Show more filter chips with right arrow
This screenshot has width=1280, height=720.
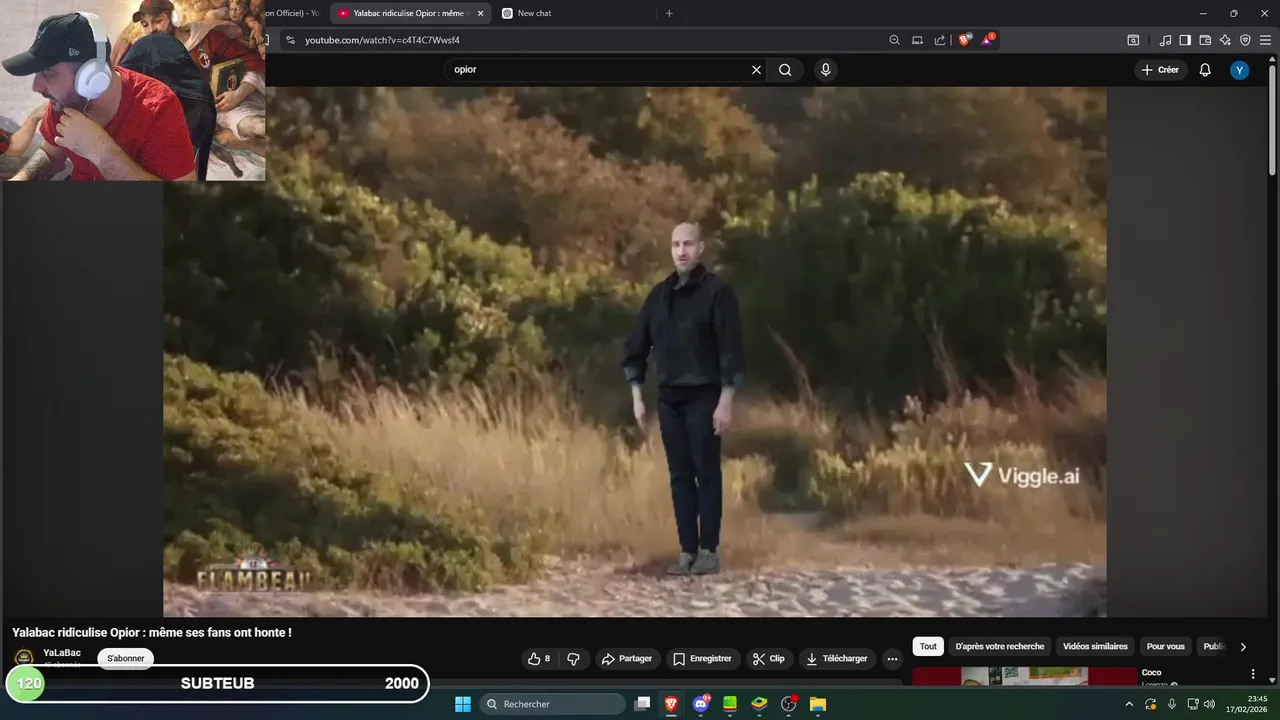tap(1243, 647)
